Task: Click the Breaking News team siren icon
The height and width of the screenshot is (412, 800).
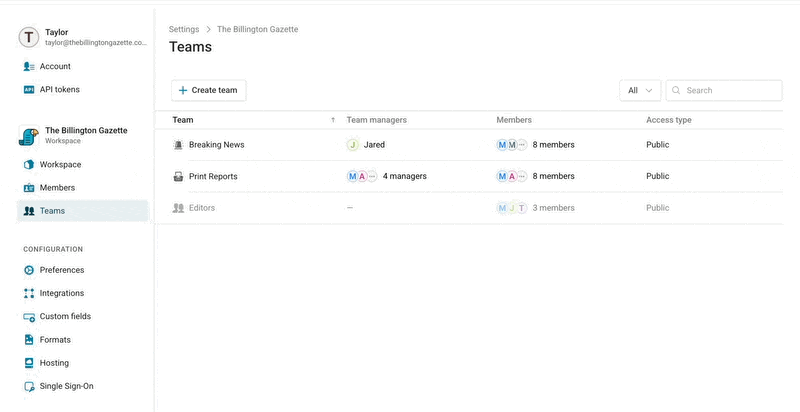Action: point(178,145)
